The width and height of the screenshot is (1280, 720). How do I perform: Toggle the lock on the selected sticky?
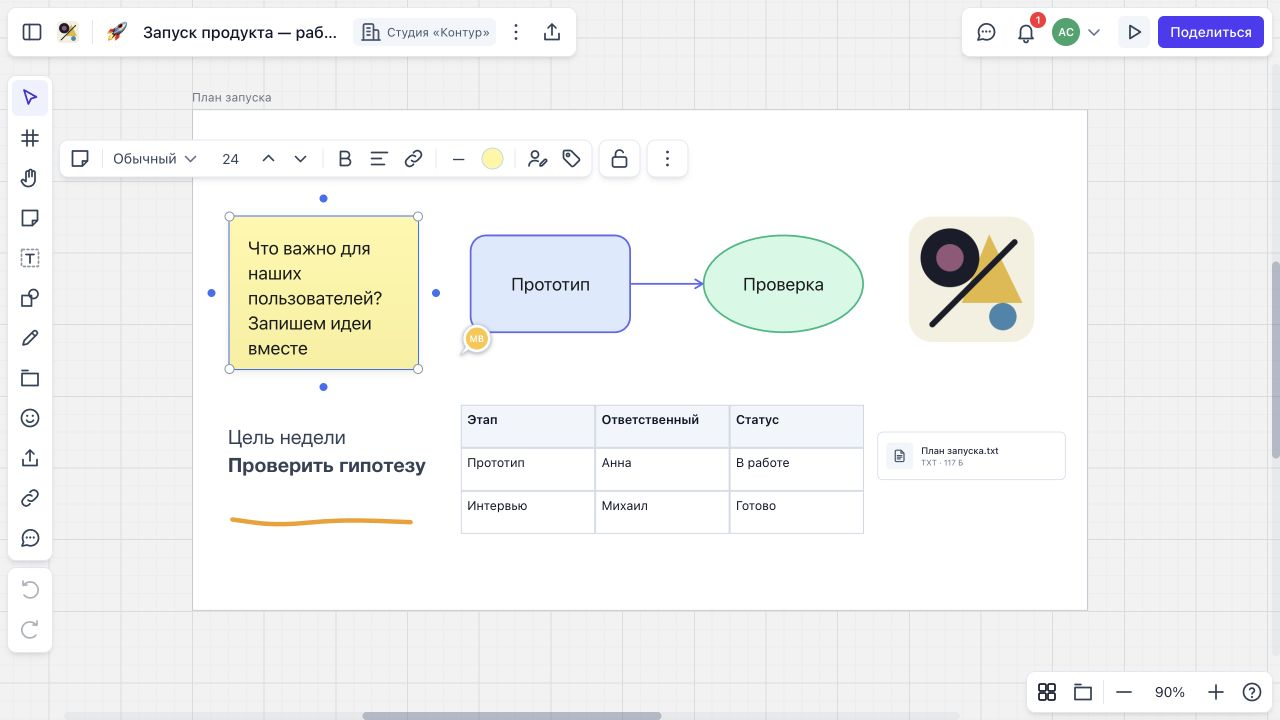click(x=620, y=159)
